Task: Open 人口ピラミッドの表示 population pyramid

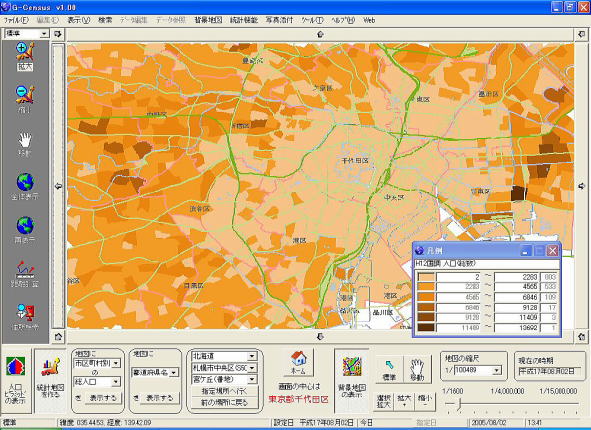Action: [x=15, y=380]
